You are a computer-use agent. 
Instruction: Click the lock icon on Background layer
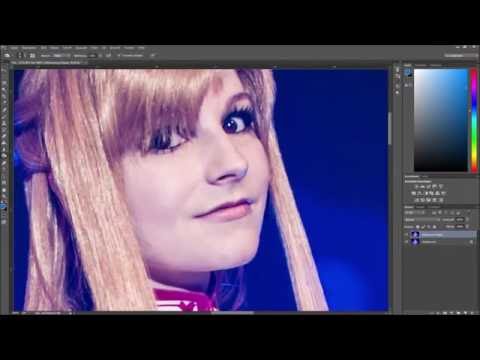point(471,242)
